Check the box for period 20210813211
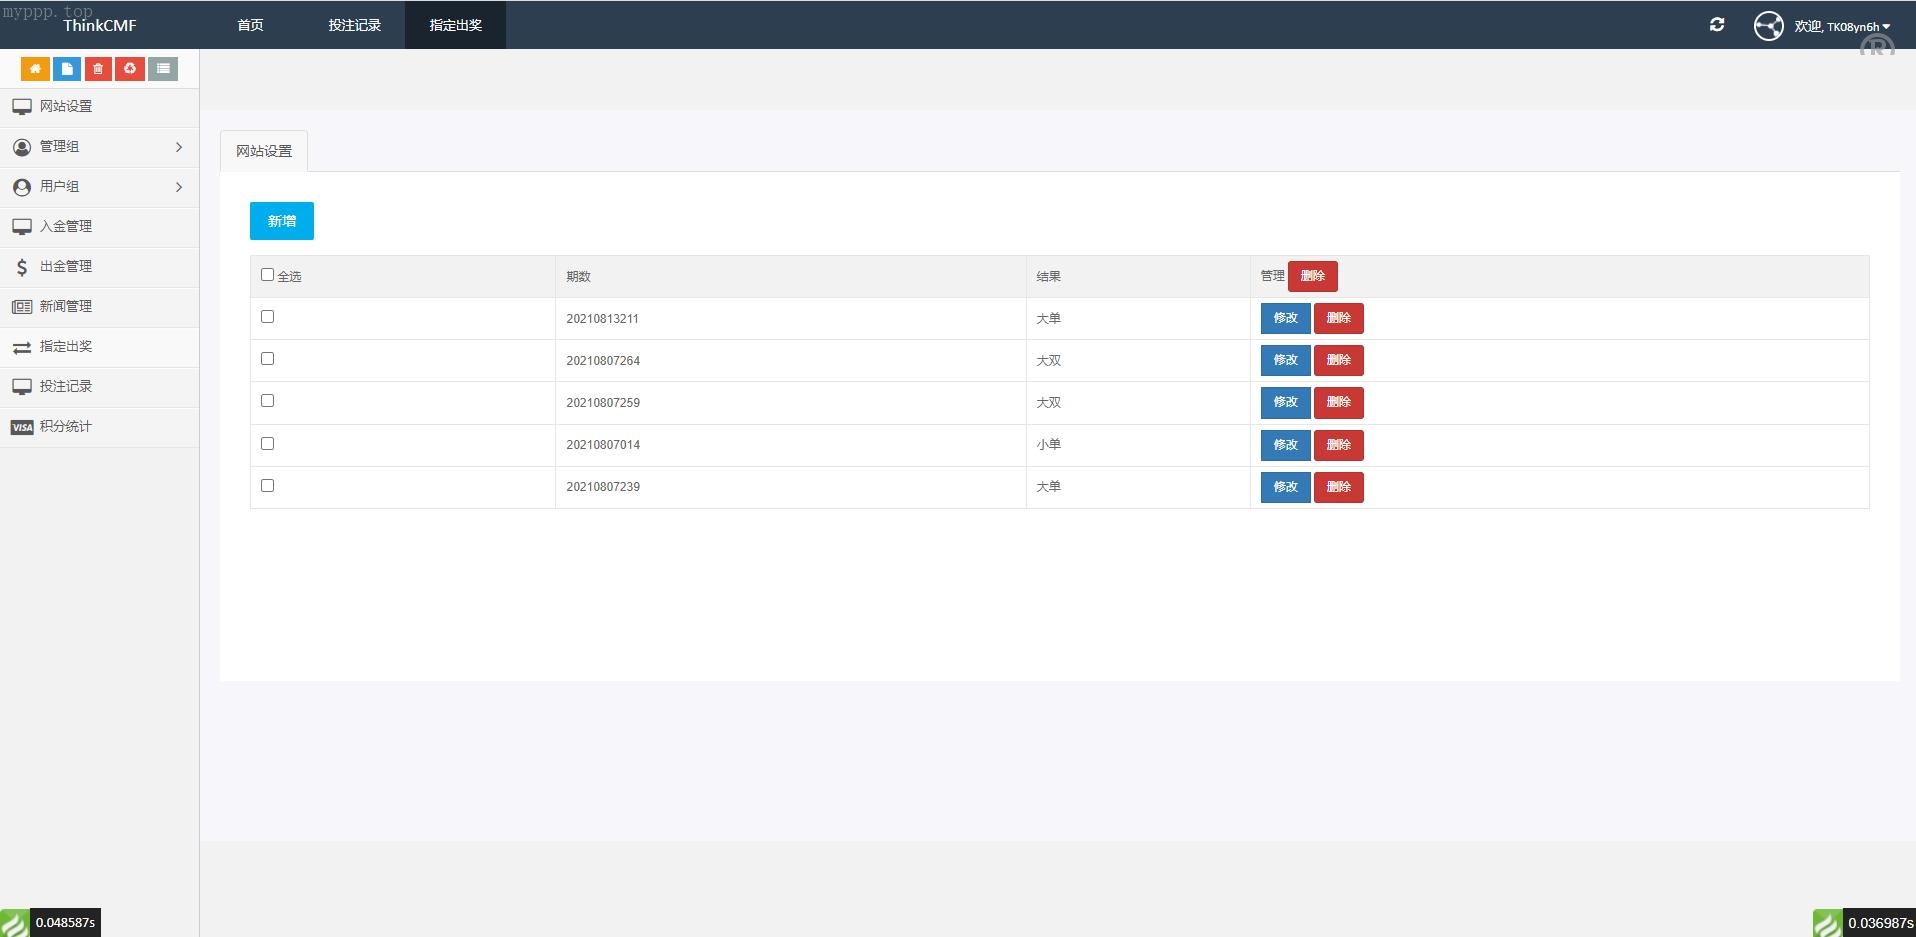 pos(267,317)
